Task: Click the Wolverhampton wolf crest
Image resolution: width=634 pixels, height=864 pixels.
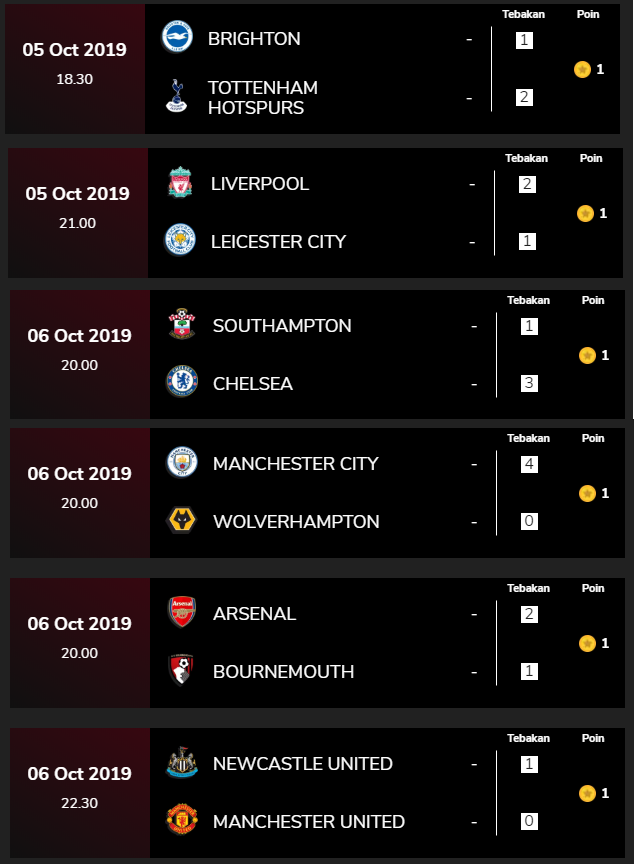Action: click(182, 521)
